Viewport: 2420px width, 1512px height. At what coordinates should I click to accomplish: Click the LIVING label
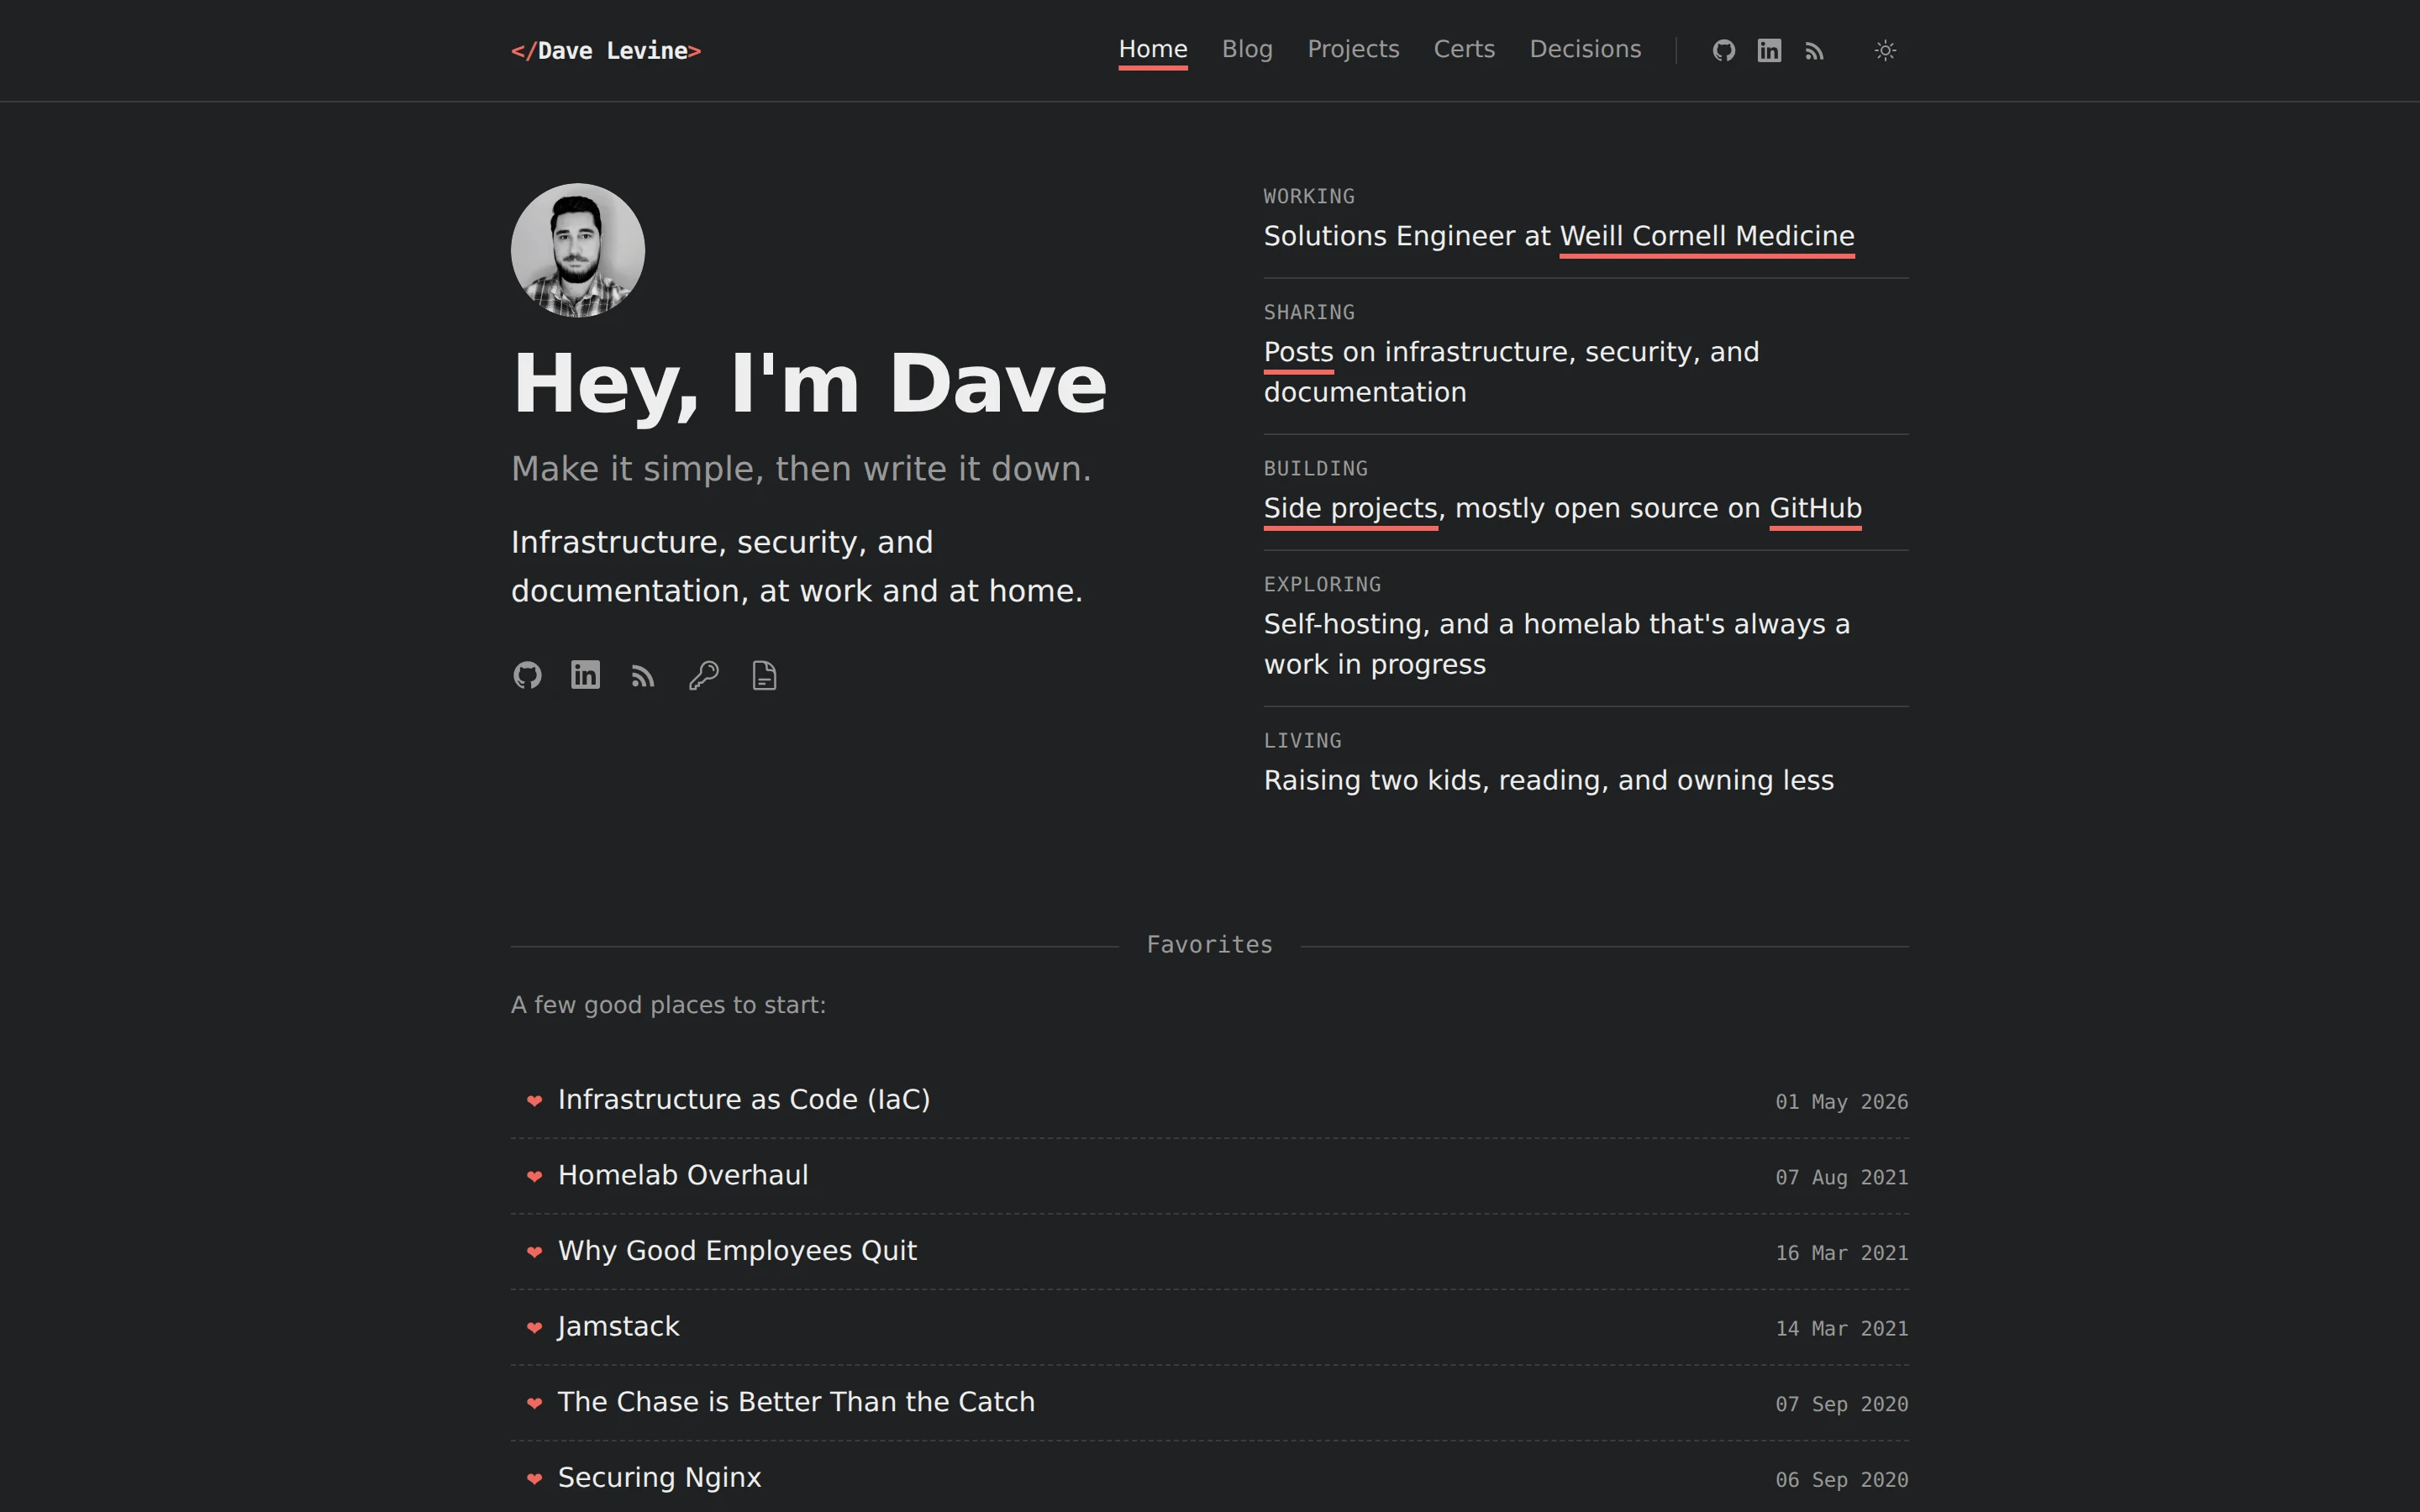click(x=1302, y=741)
